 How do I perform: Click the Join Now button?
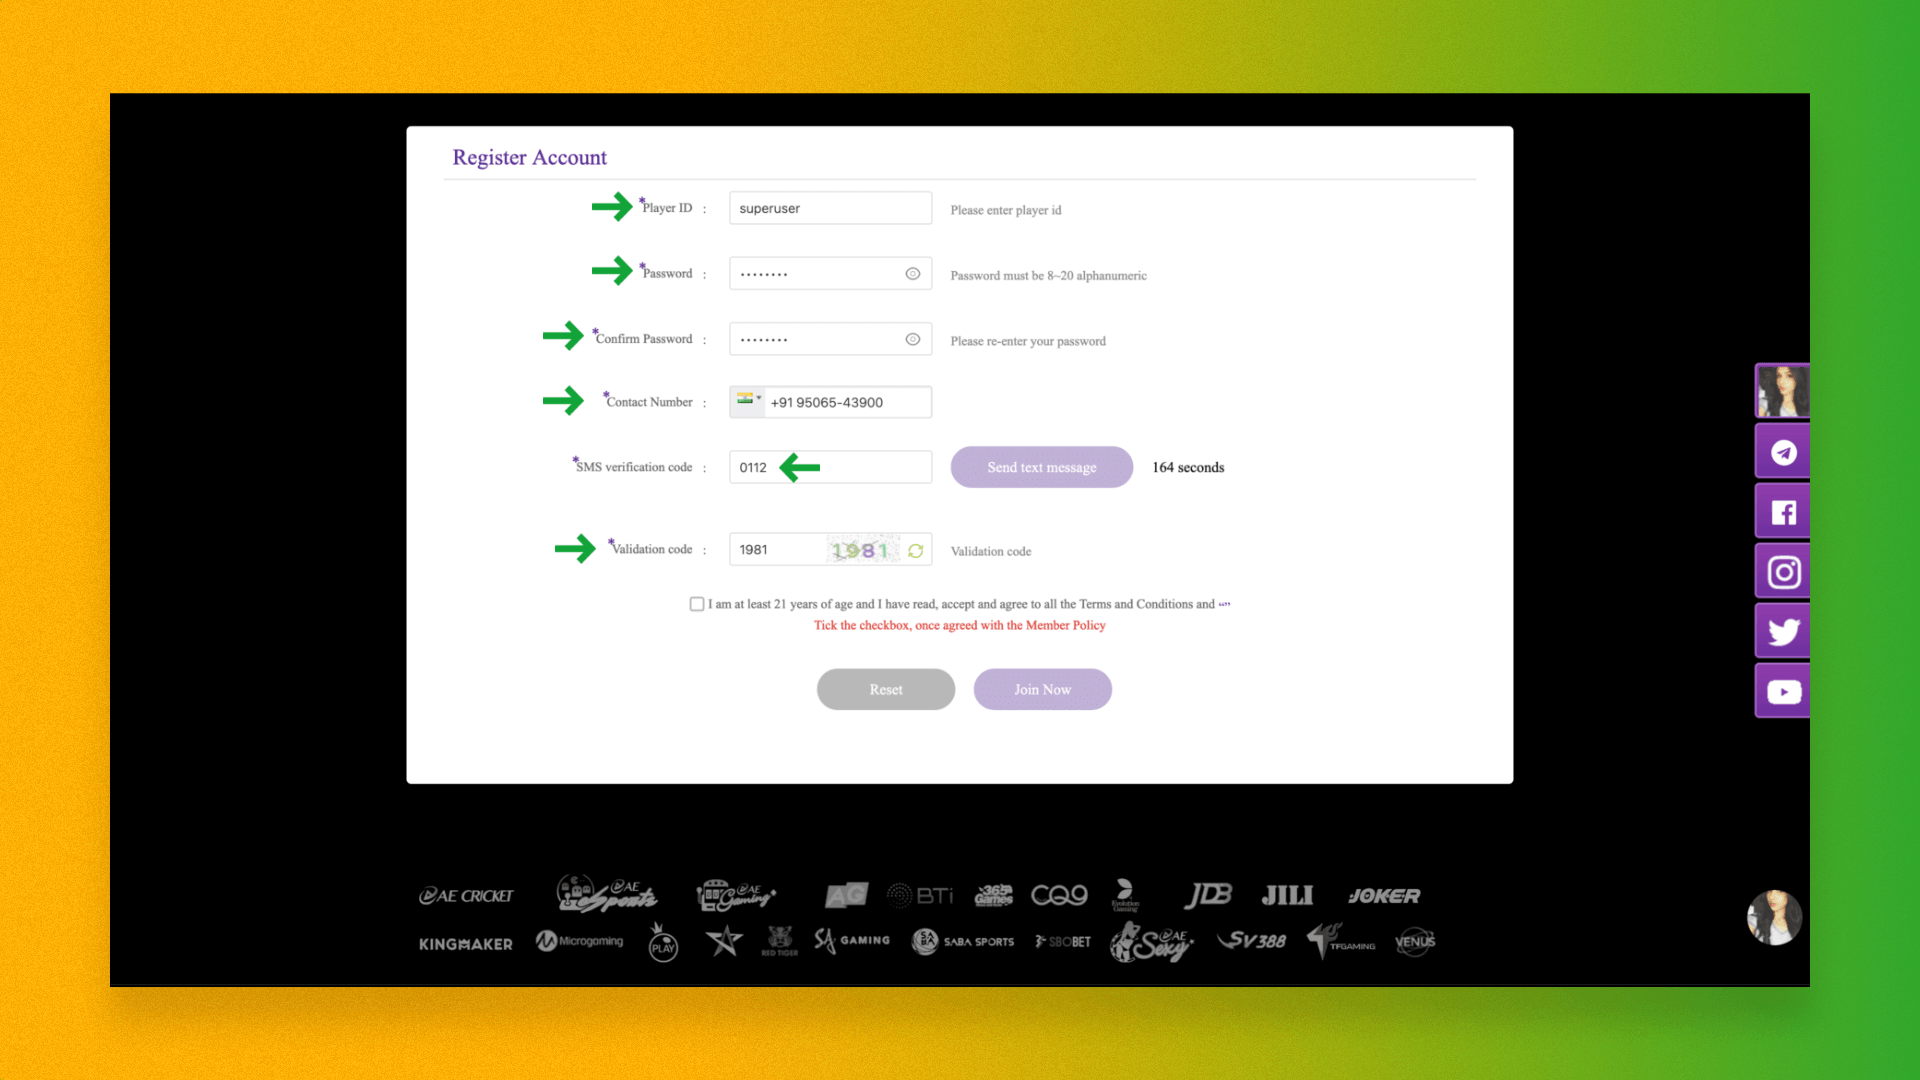(1042, 688)
